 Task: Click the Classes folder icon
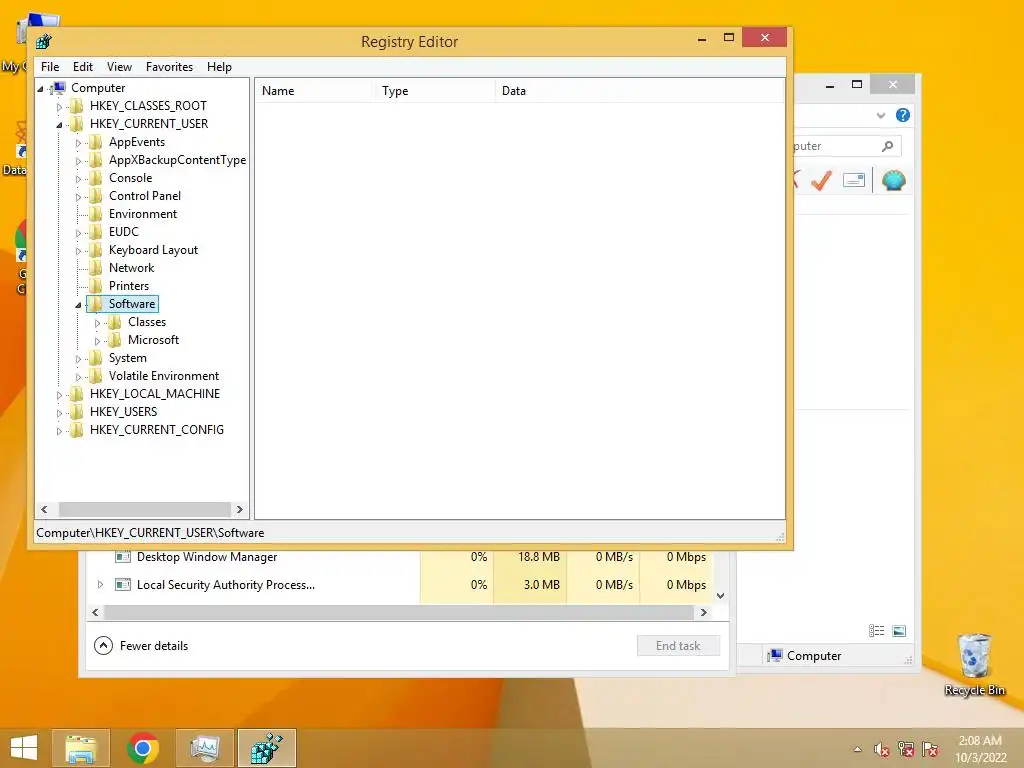pyautogui.click(x=114, y=322)
